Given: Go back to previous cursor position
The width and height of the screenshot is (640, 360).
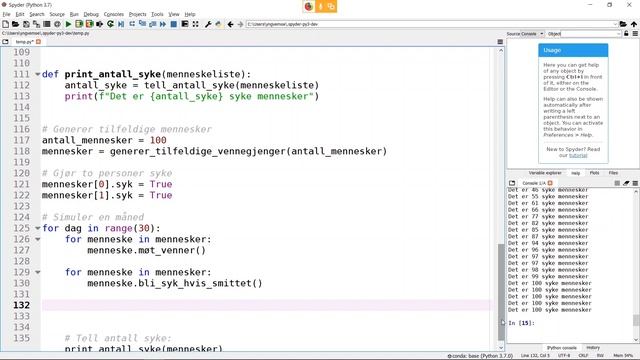Looking at the screenshot, I should click(231, 24).
